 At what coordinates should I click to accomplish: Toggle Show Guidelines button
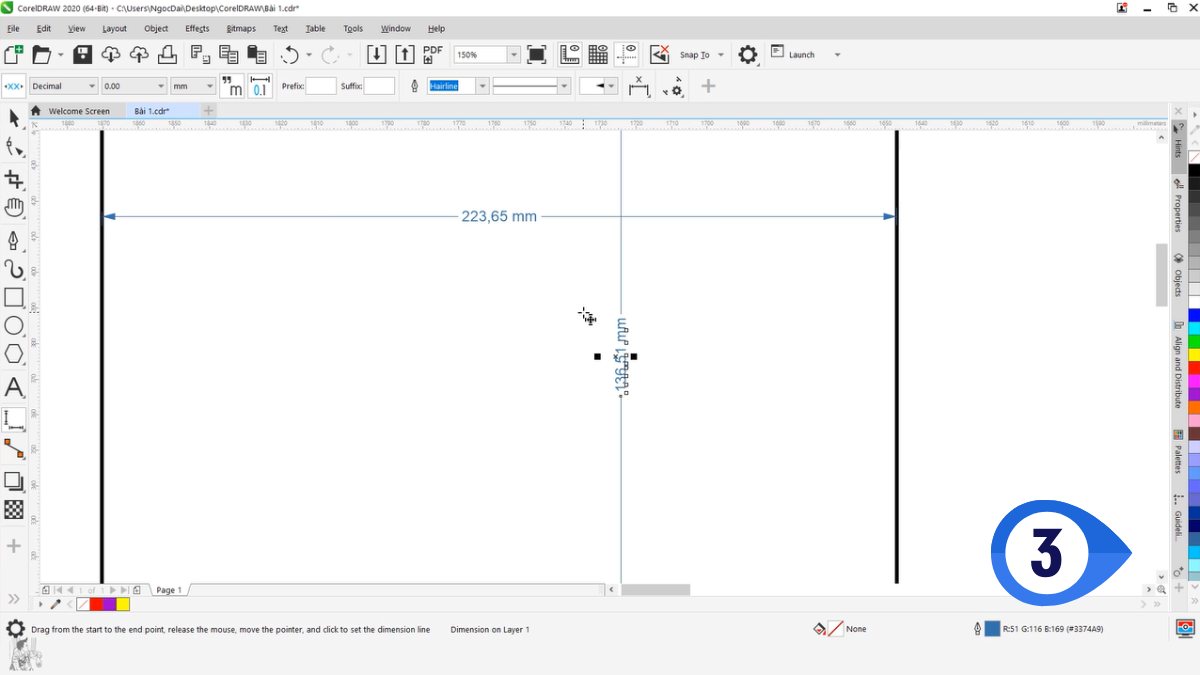tap(627, 54)
